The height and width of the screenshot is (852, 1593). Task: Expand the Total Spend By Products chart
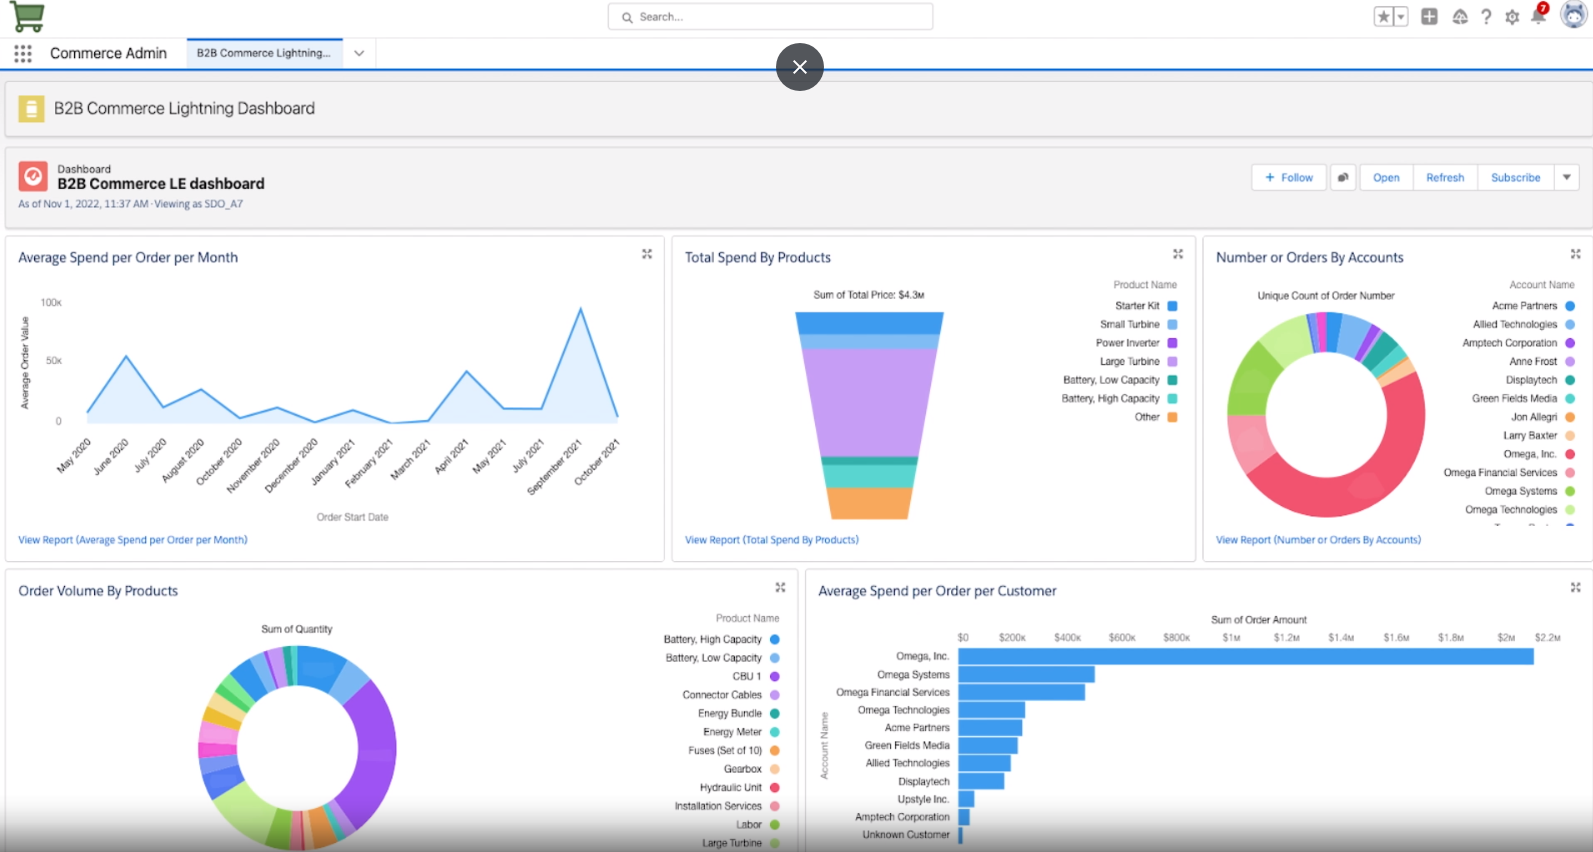(1178, 254)
